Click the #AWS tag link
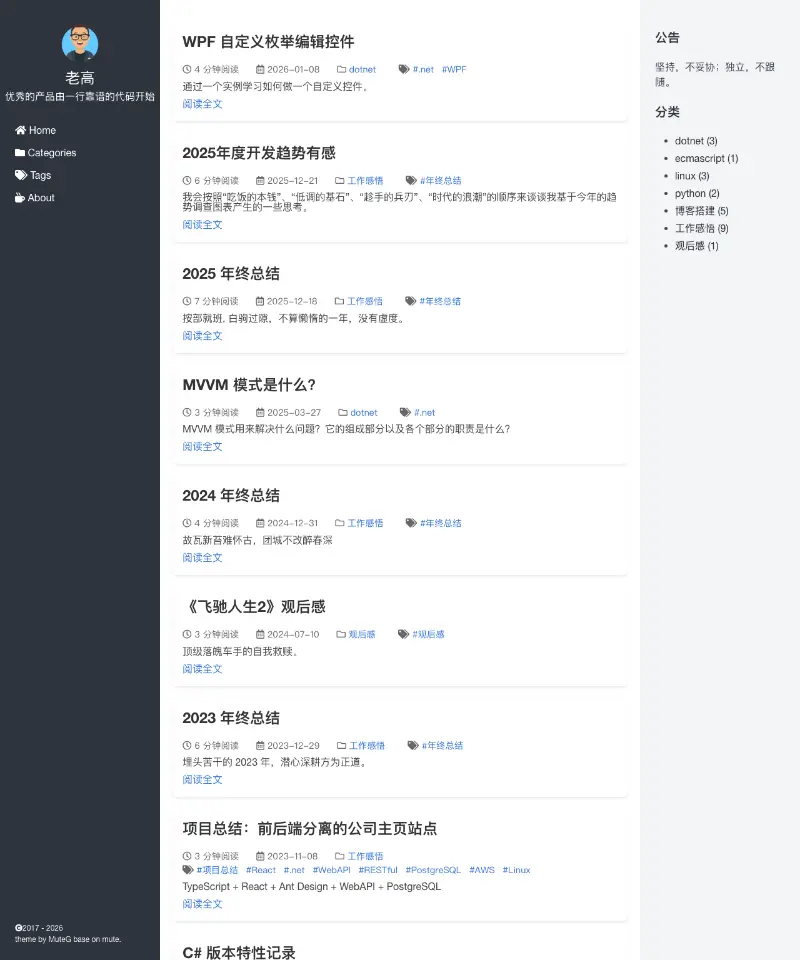The width and height of the screenshot is (800, 960). [482, 870]
